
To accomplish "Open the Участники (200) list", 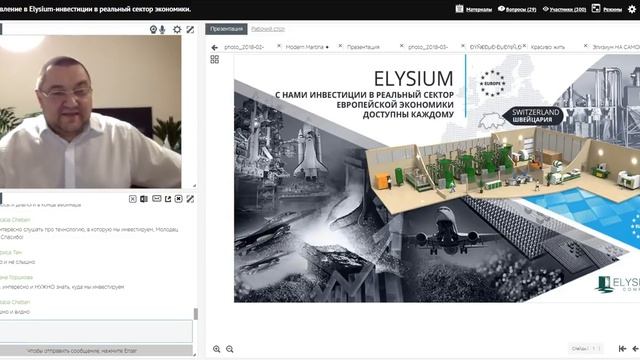I will click(x=567, y=9).
